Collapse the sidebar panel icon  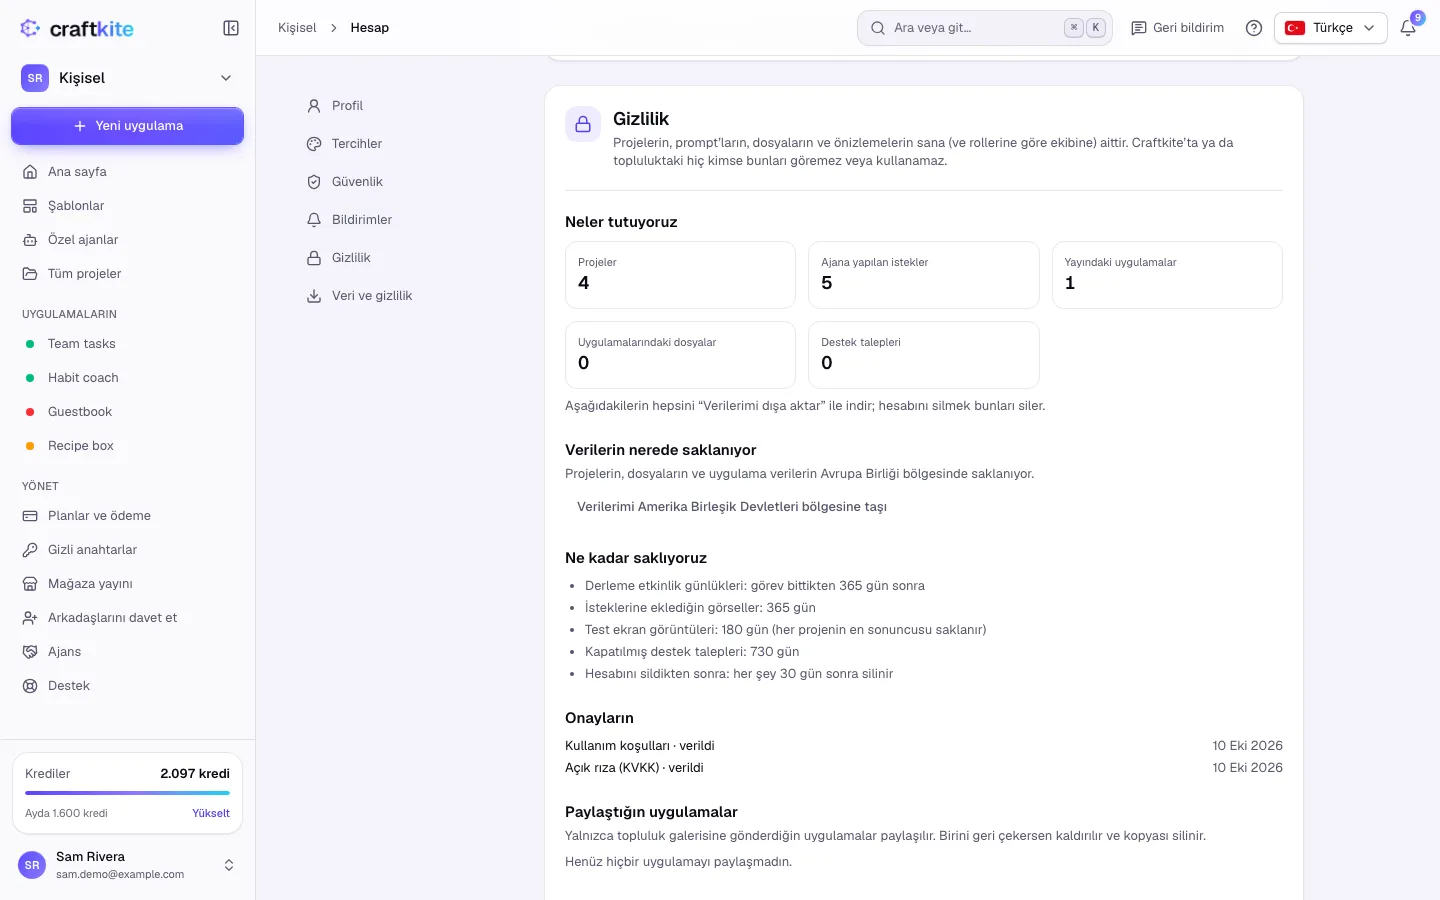pos(231,28)
